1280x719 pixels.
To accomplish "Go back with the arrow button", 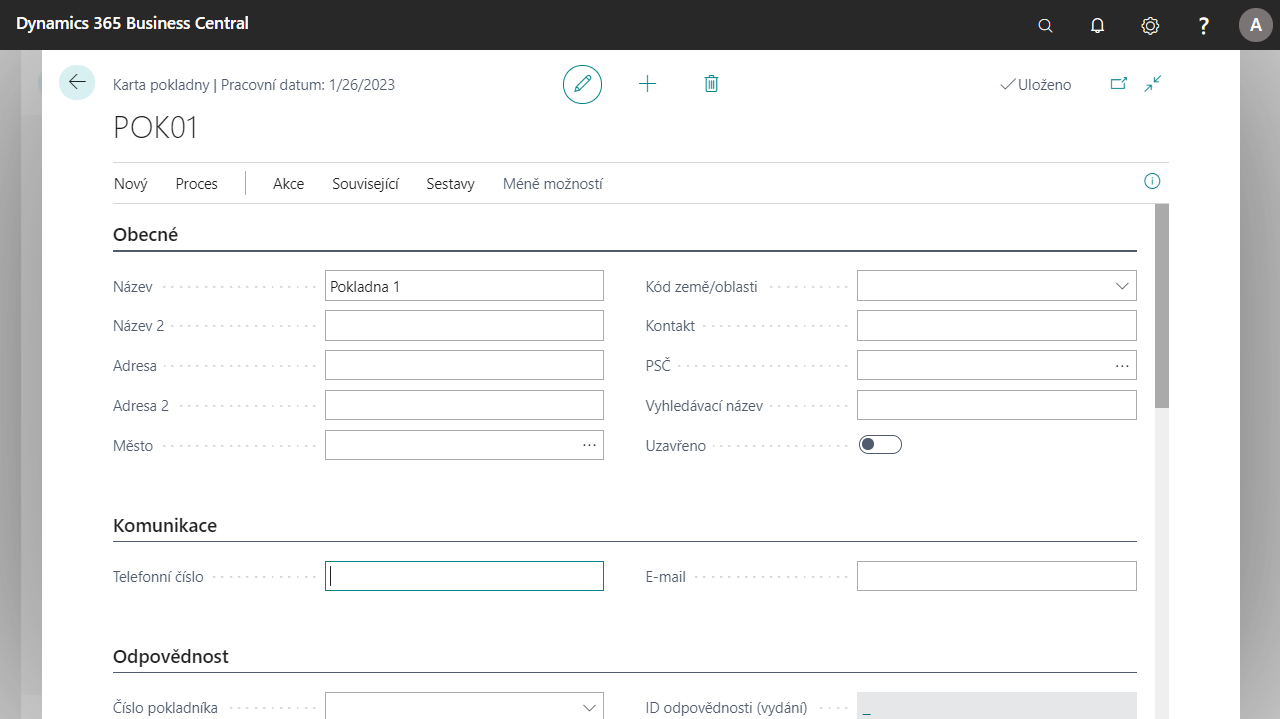I will pos(77,83).
